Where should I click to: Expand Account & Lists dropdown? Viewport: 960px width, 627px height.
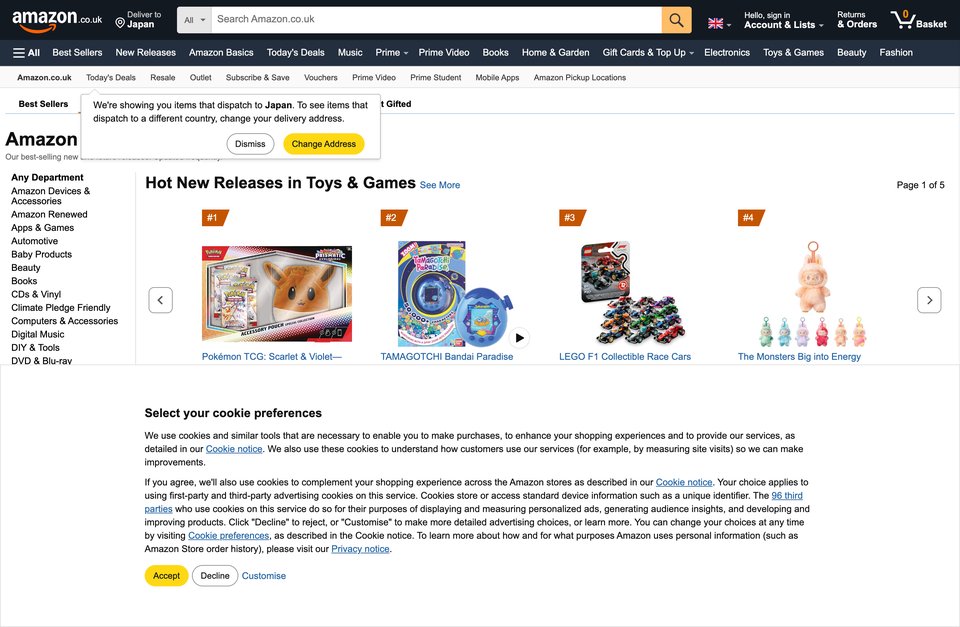coord(784,20)
